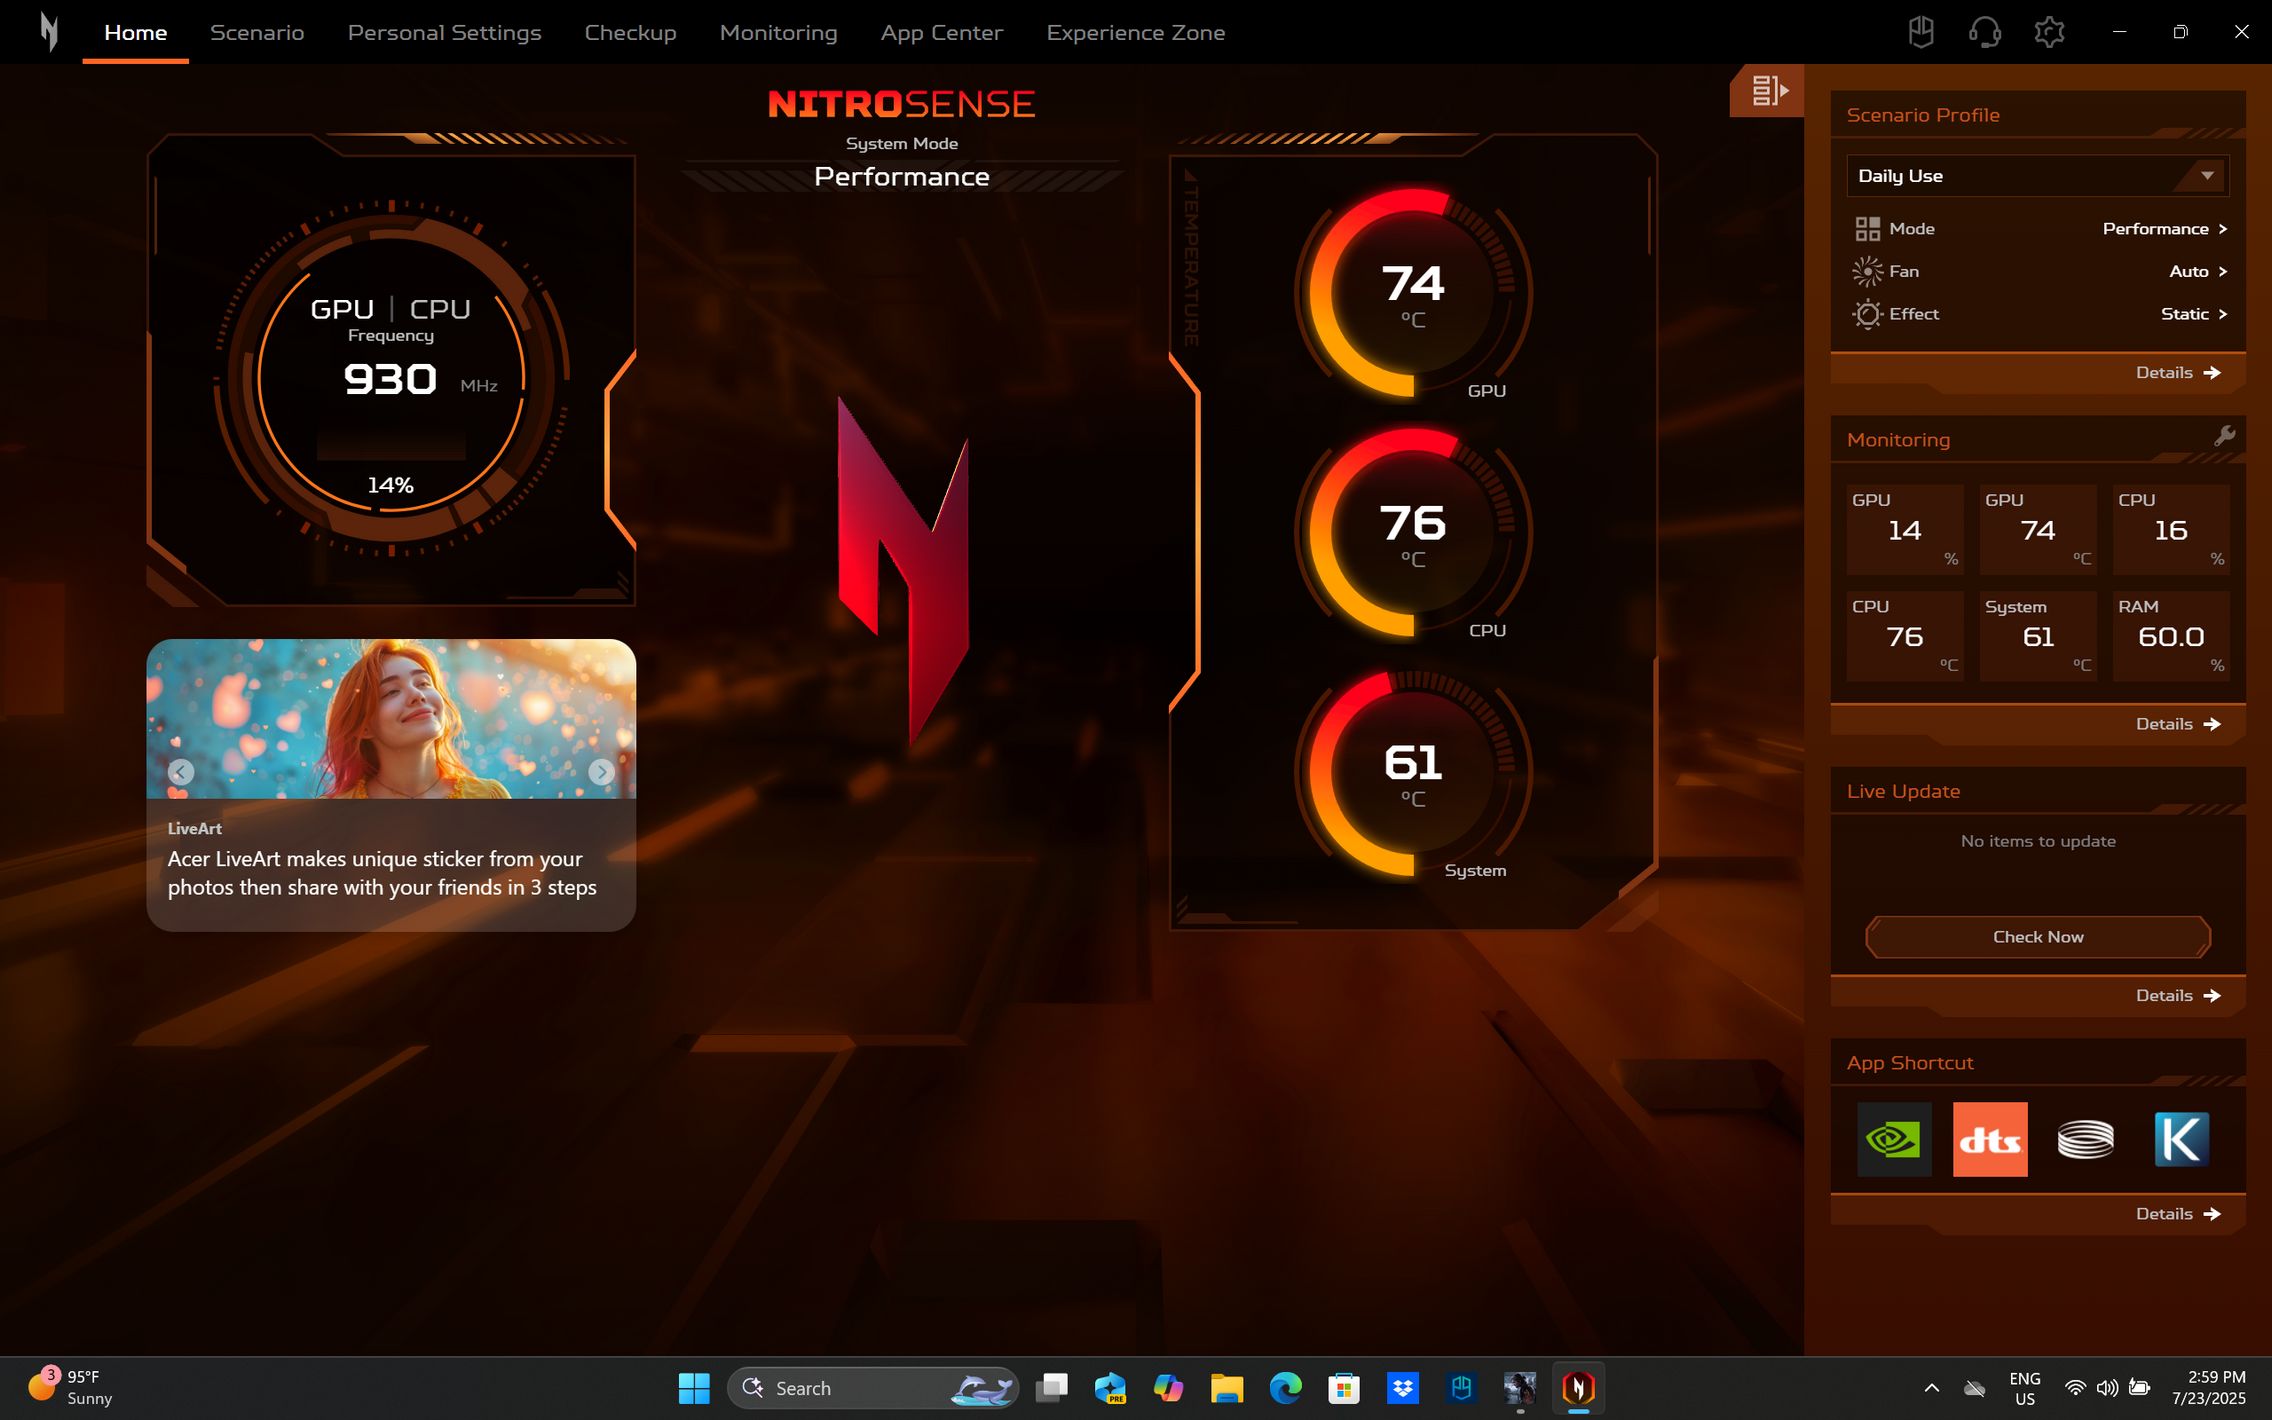2272x1420 pixels.
Task: Launch the coiled rings app shortcut
Action: (2085, 1139)
